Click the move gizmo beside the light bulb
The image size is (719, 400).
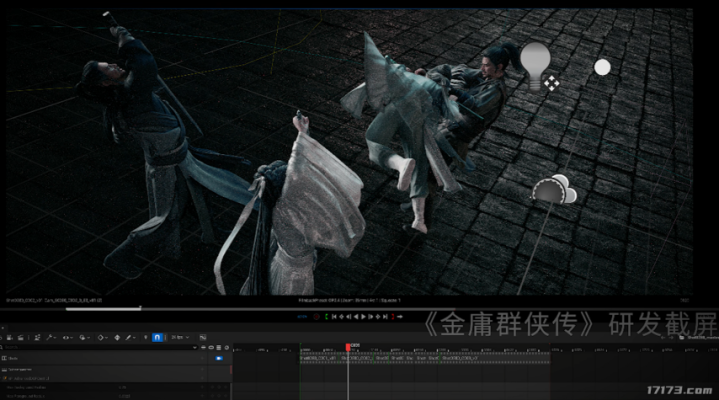click(x=551, y=85)
